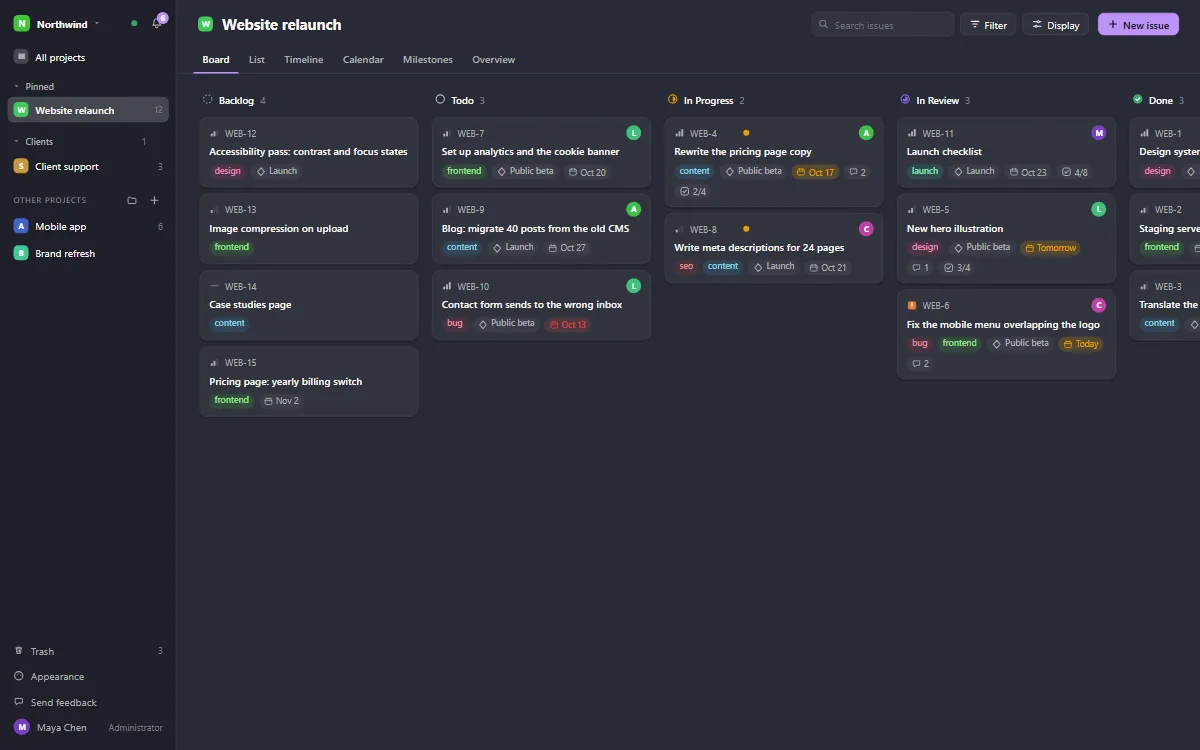Click avatar A on the WEB-4 card
This screenshot has height=750, width=1200.
click(866, 133)
